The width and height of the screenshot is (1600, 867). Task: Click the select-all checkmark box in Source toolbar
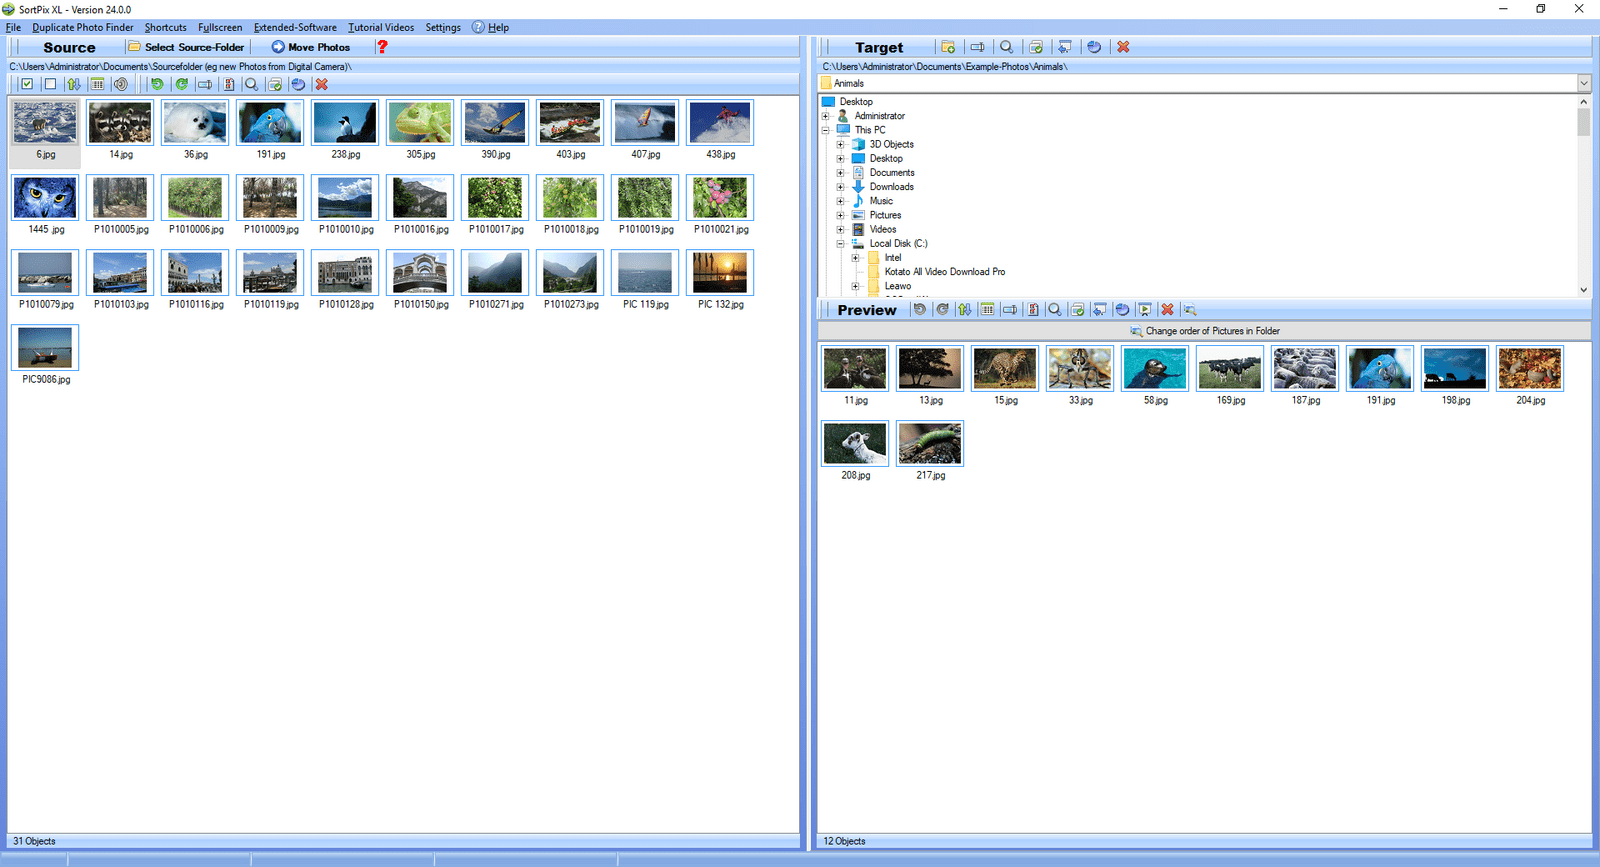pyautogui.click(x=27, y=85)
